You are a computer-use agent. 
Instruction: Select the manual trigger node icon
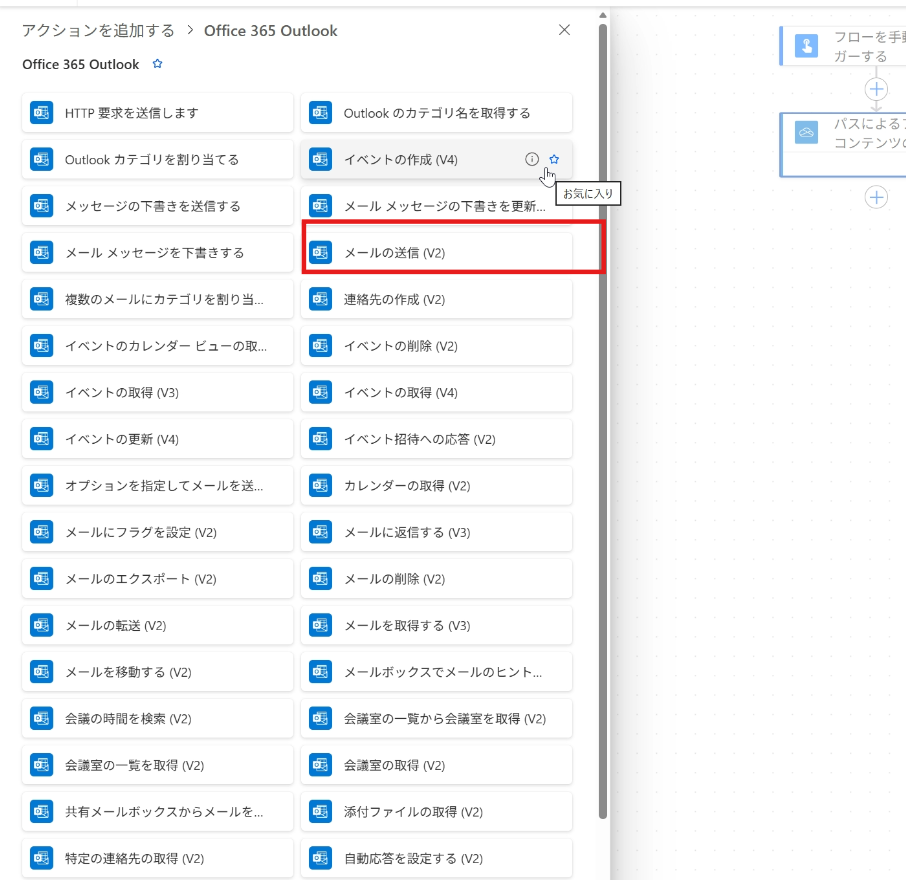pyautogui.click(x=806, y=46)
